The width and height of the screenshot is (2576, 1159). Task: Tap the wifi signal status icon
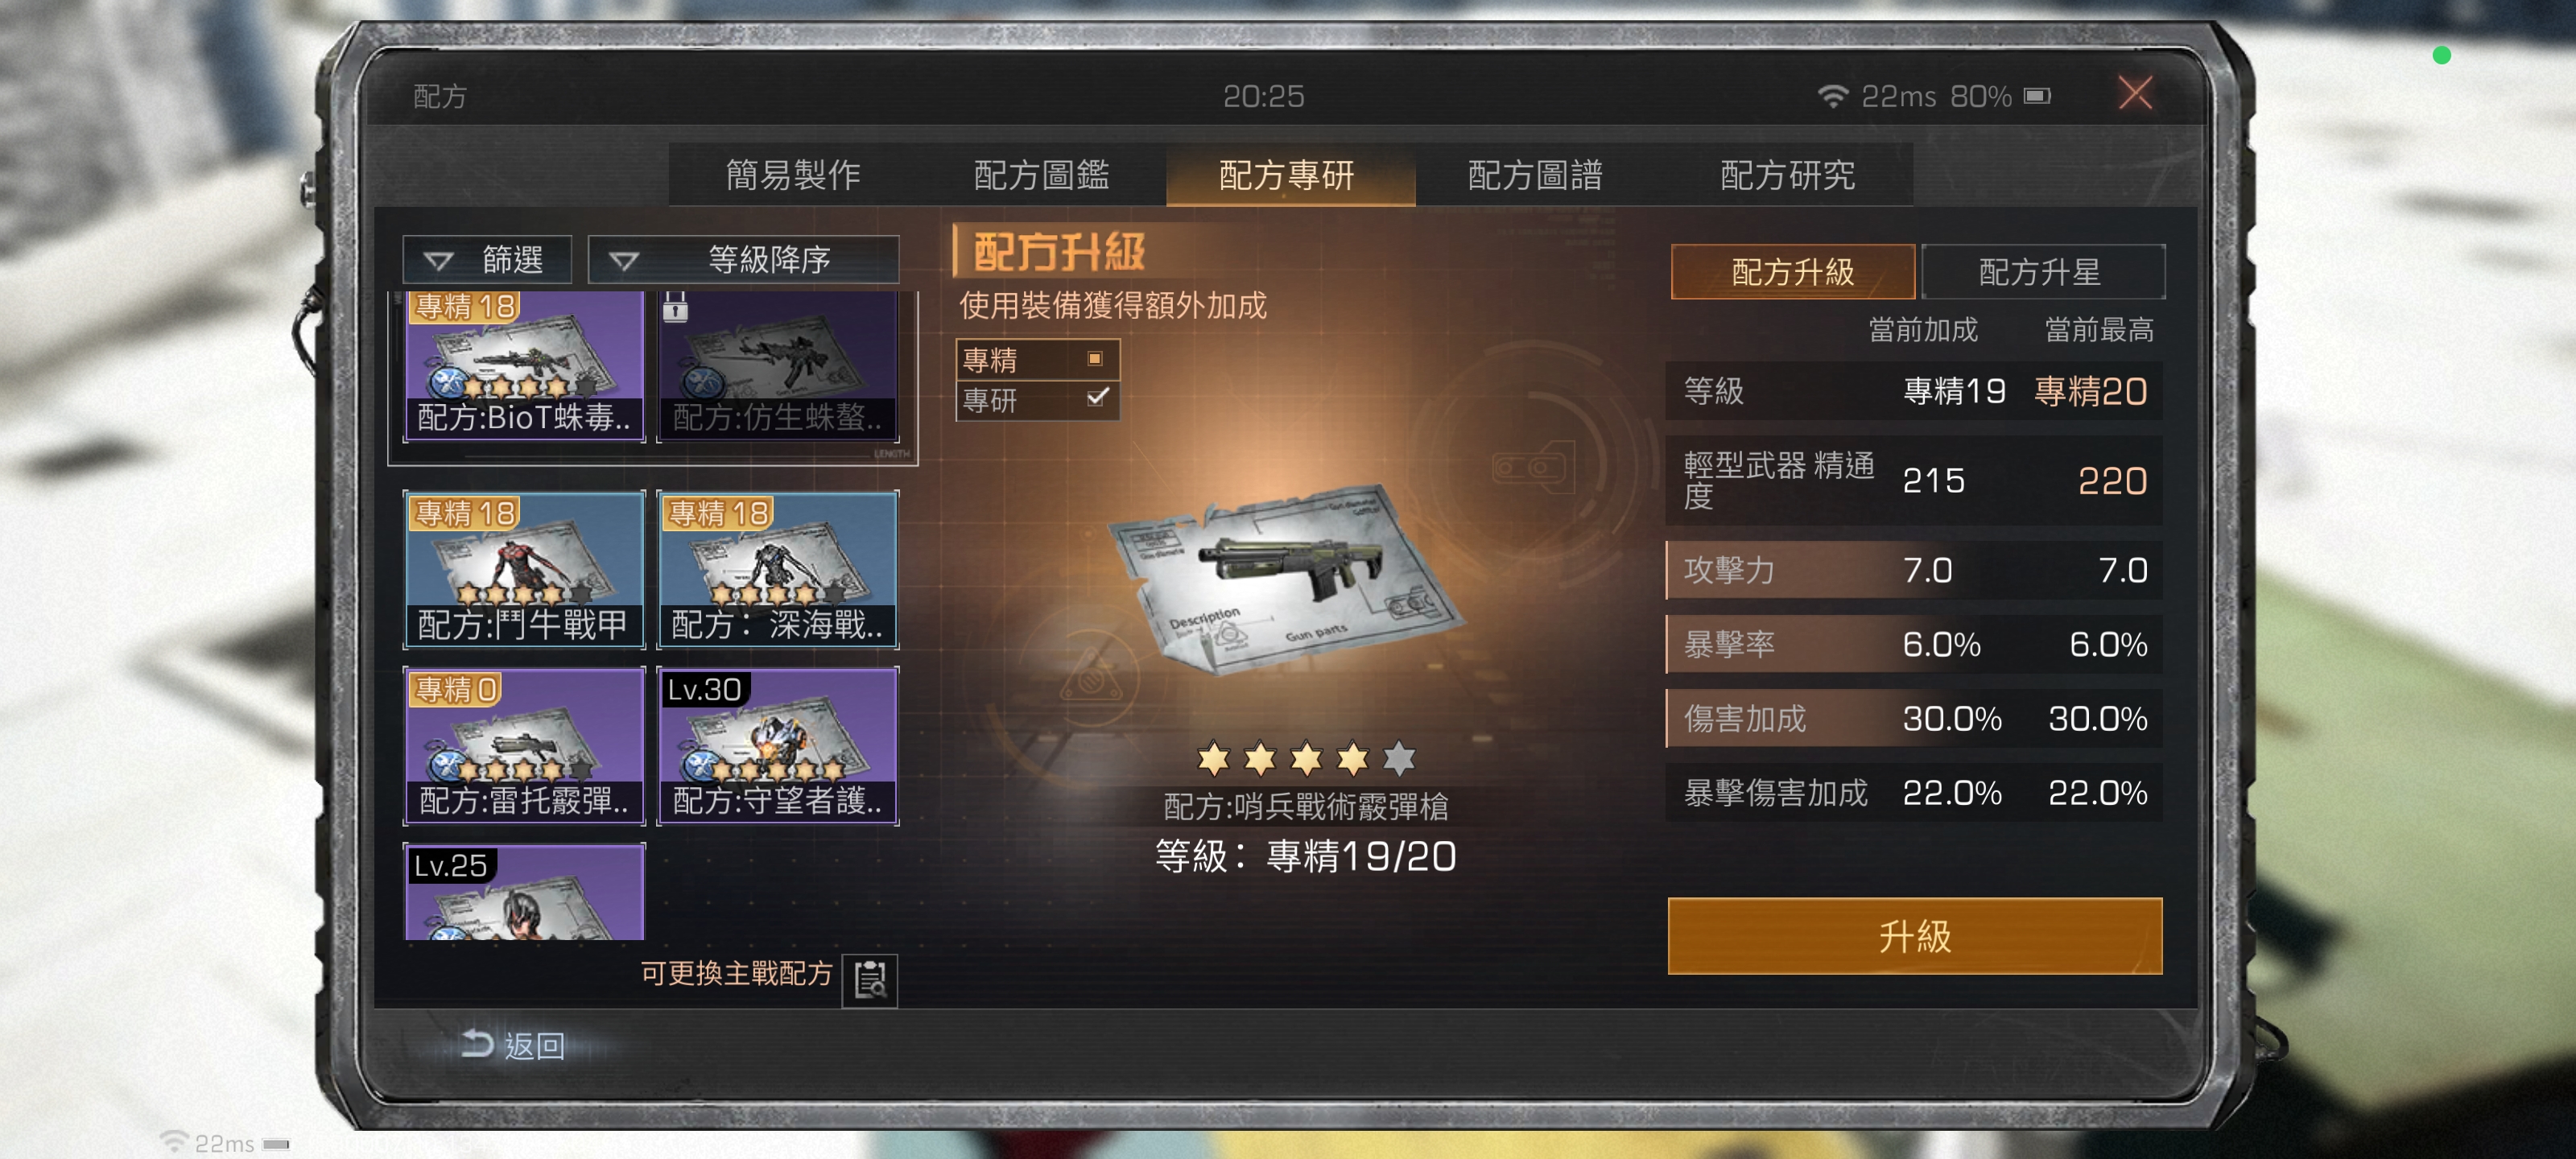click(1832, 96)
